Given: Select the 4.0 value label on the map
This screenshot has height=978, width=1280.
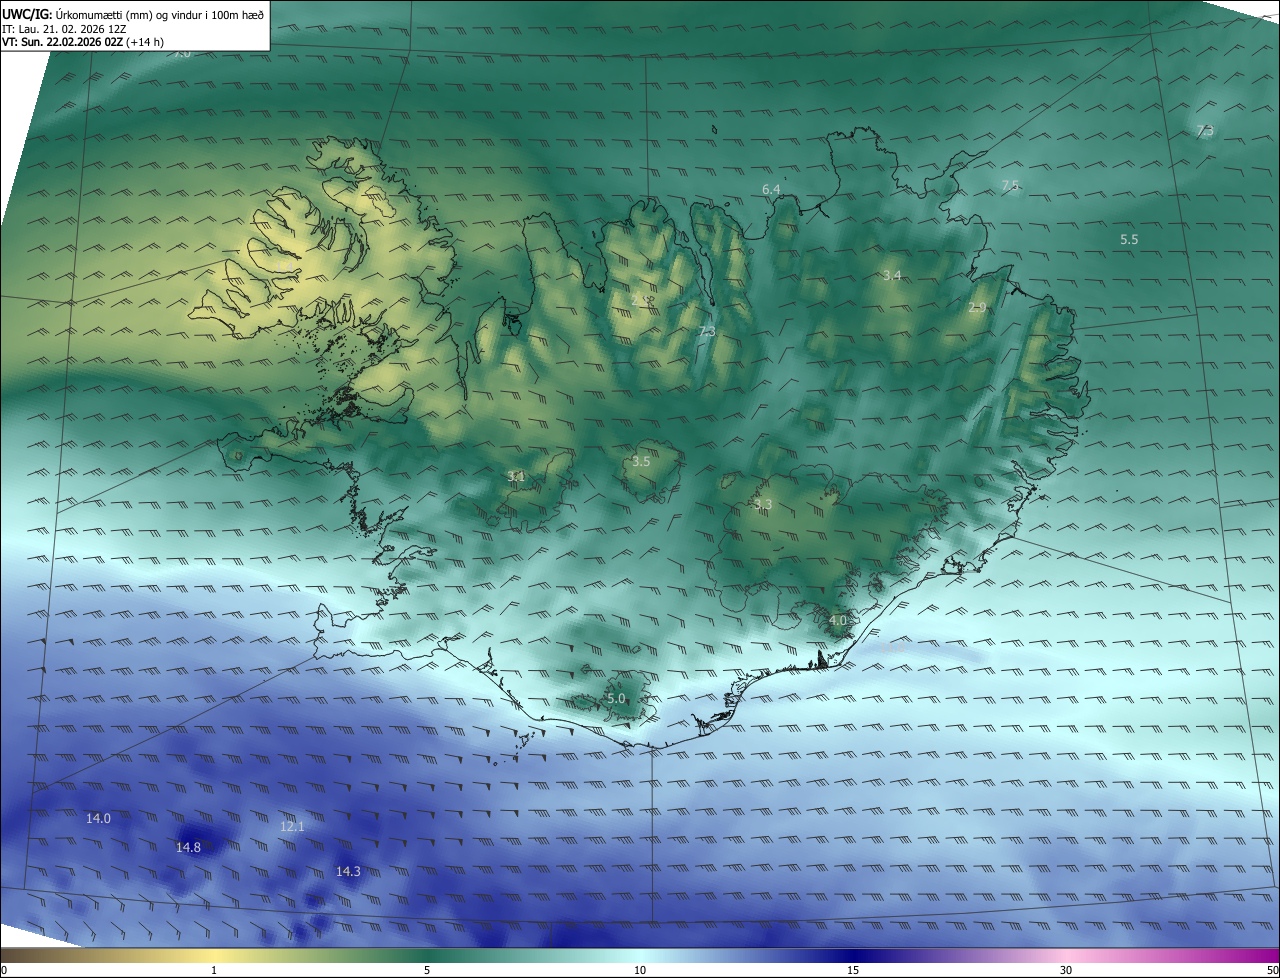Looking at the screenshot, I should [x=838, y=620].
